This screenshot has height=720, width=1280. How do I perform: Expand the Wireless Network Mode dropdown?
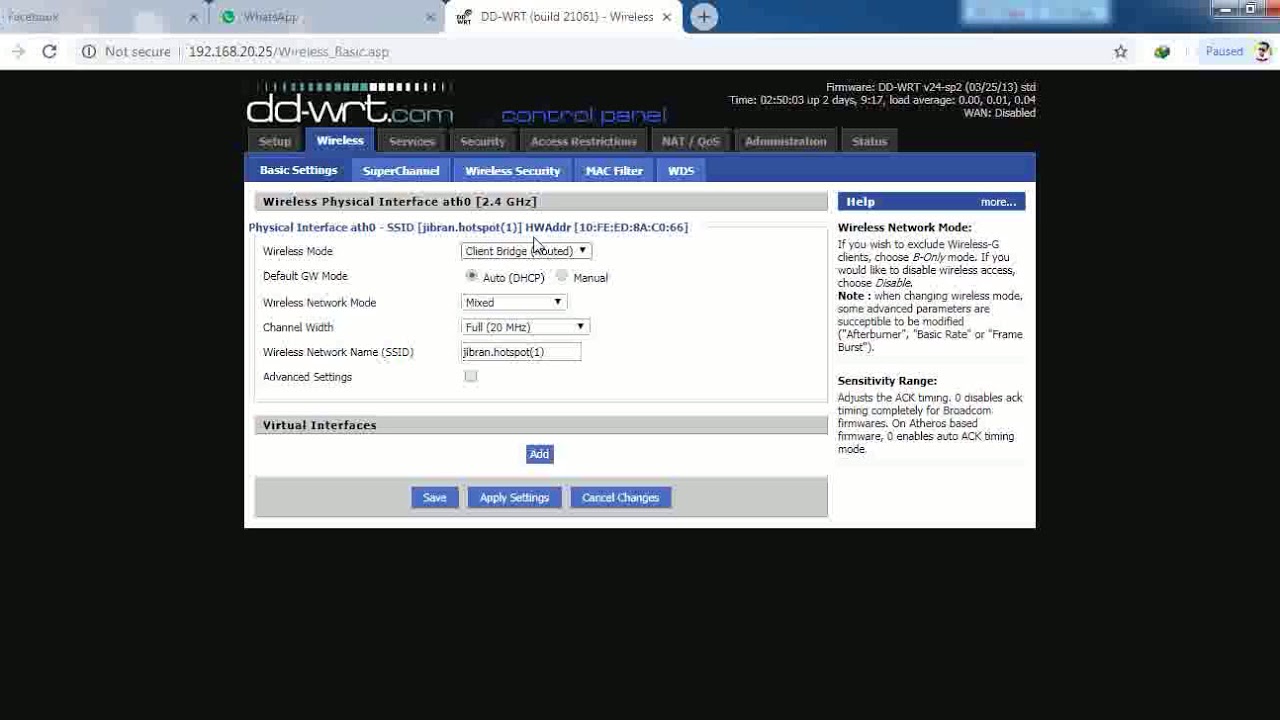pos(514,302)
